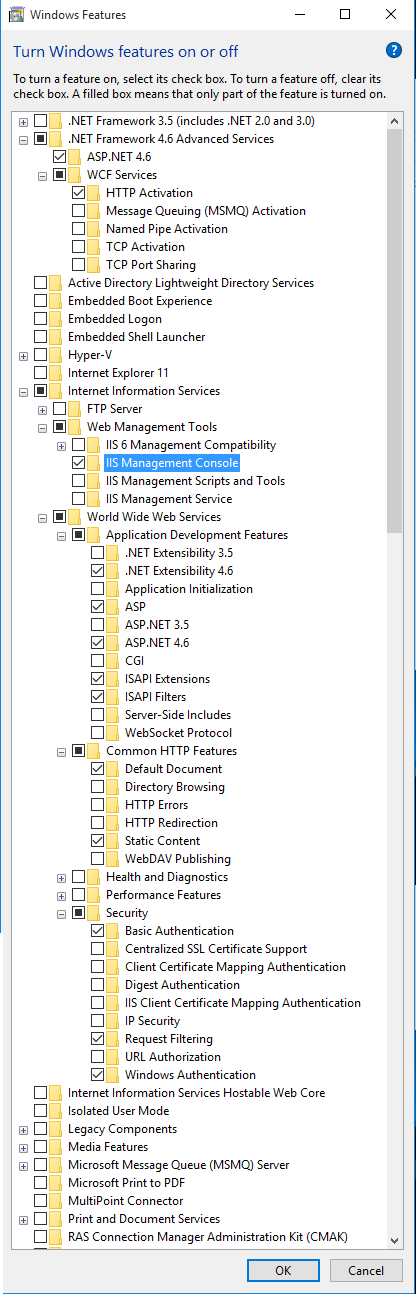Select the IIS Management Scripts and Tools row
Viewport: 416px width, 1295px height.
click(195, 481)
